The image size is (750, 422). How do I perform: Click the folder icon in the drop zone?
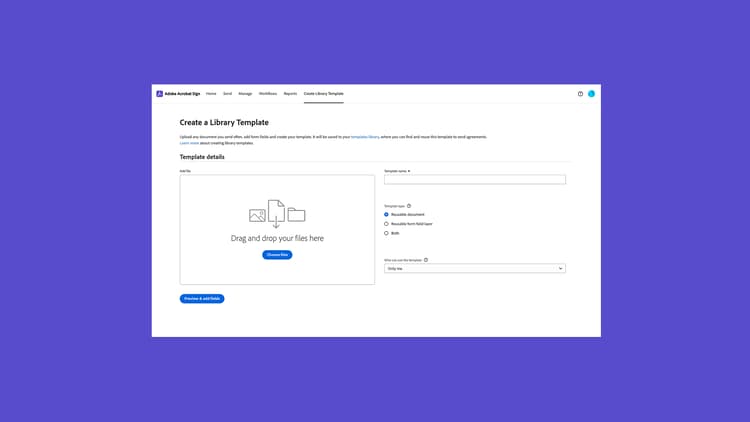coord(297,215)
